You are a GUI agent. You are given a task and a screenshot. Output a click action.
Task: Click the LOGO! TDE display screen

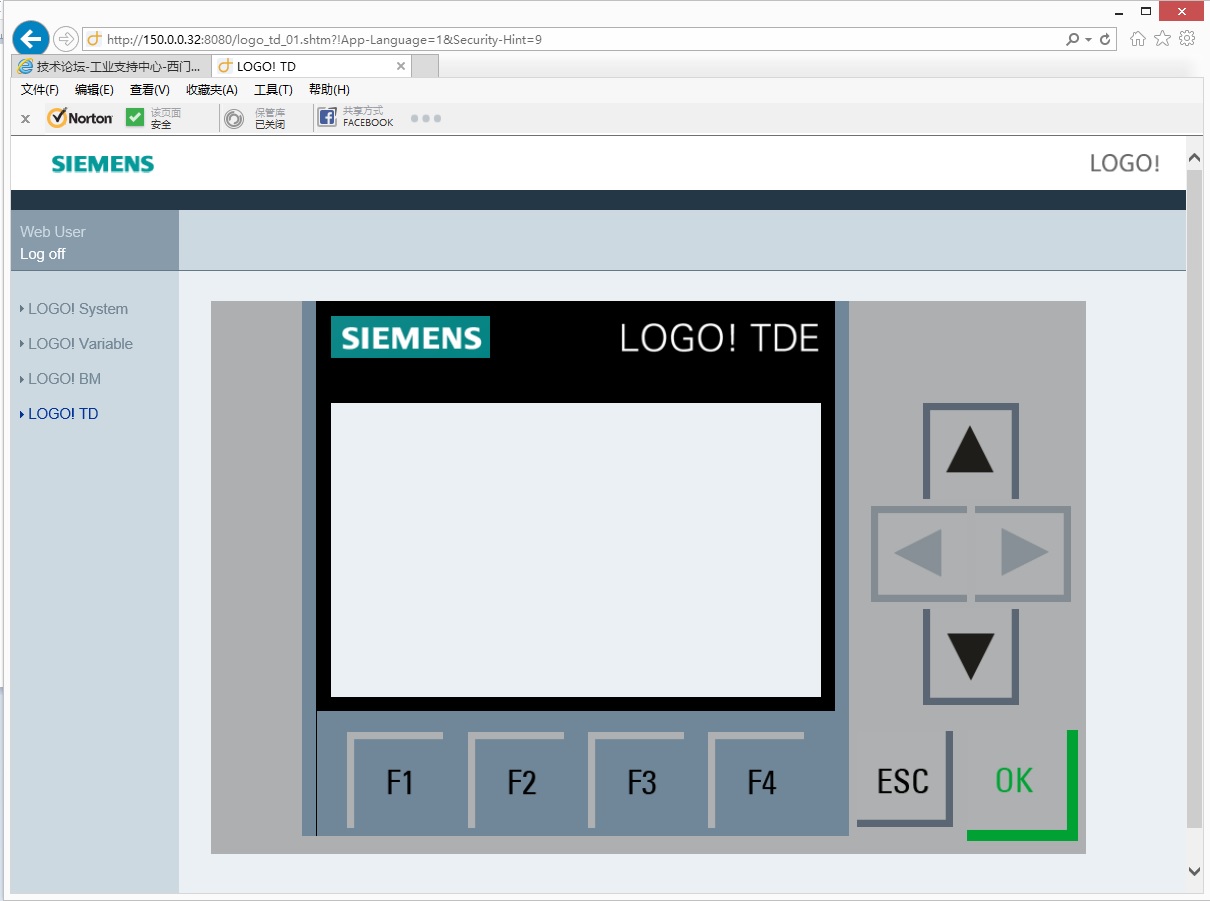[576, 550]
